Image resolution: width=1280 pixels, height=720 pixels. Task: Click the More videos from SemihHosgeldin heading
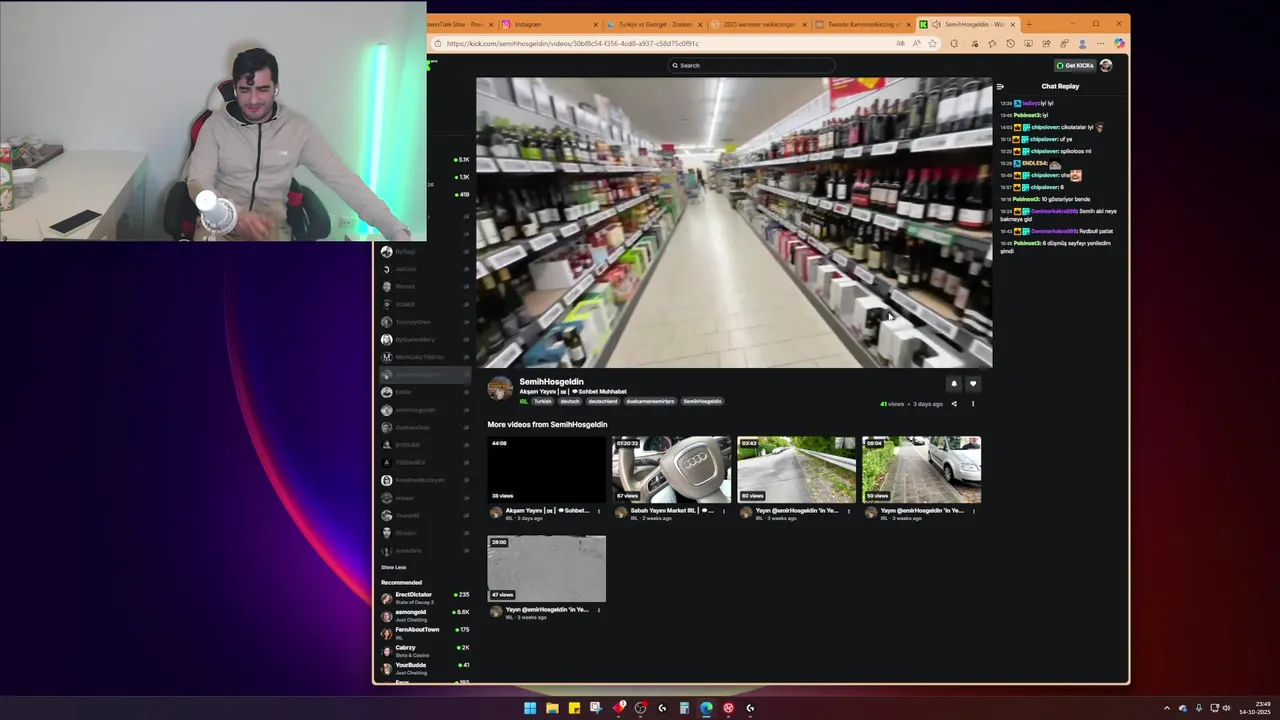tap(547, 424)
